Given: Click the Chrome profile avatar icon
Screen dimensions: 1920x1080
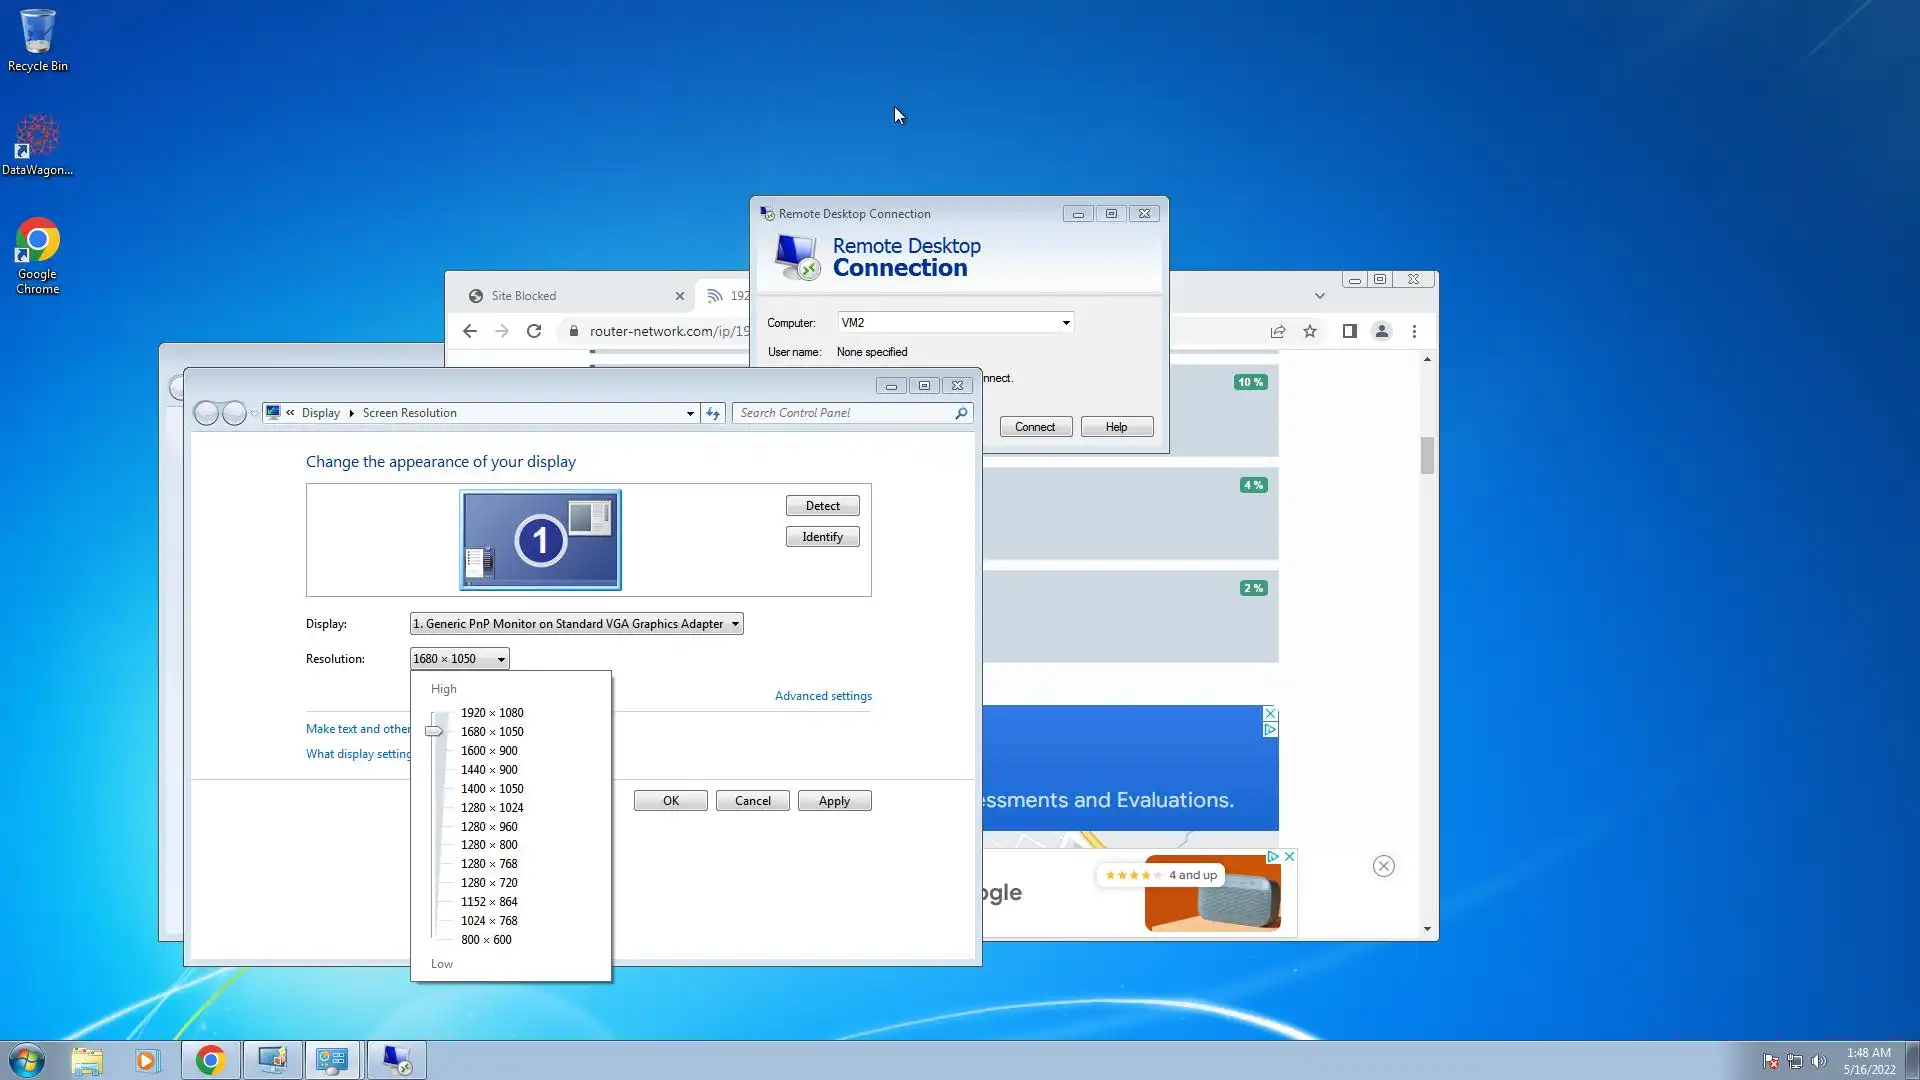Looking at the screenshot, I should [x=1382, y=331].
